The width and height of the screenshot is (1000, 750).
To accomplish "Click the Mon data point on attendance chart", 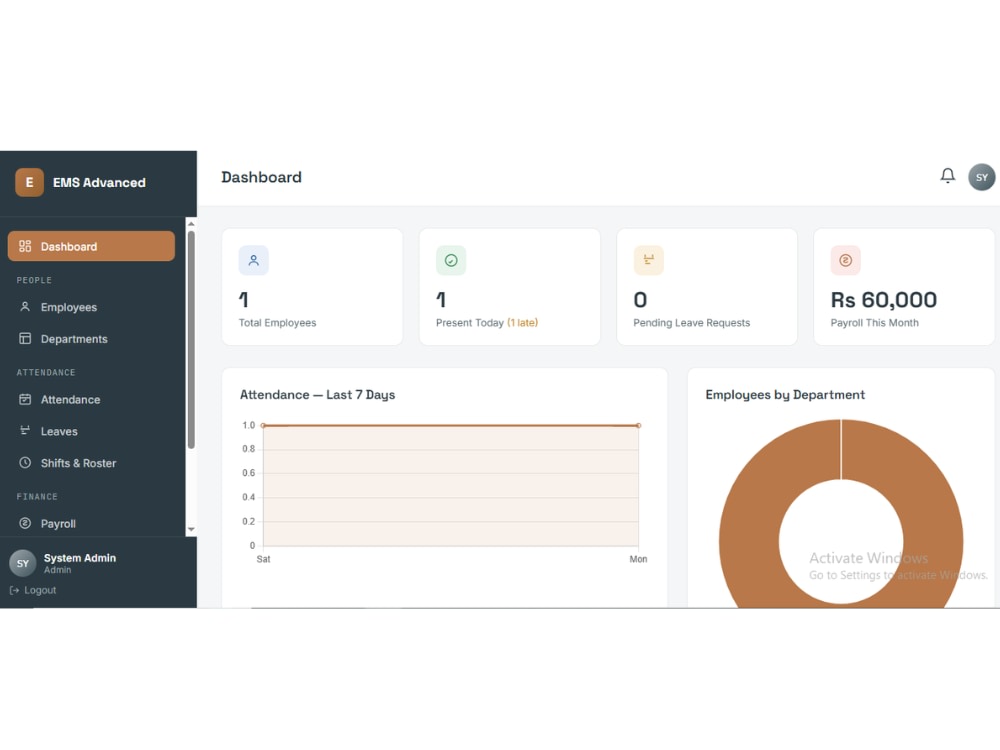I will point(638,425).
